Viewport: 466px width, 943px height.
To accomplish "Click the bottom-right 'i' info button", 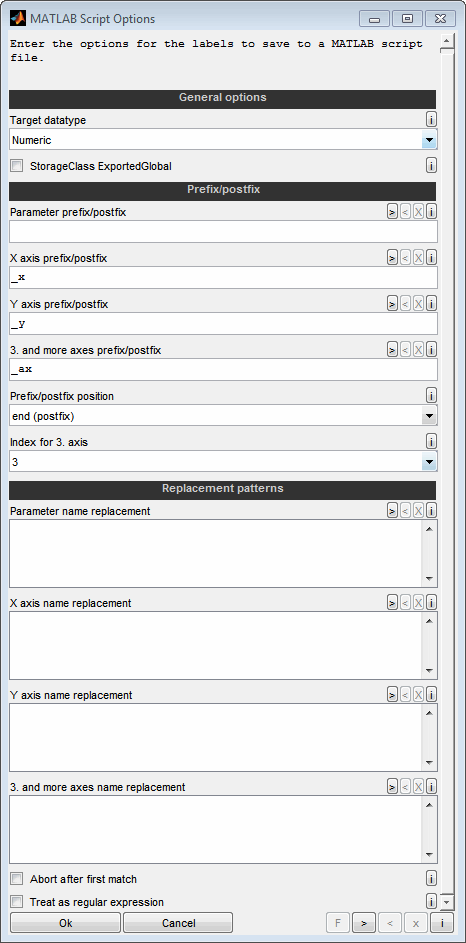I will [442, 923].
